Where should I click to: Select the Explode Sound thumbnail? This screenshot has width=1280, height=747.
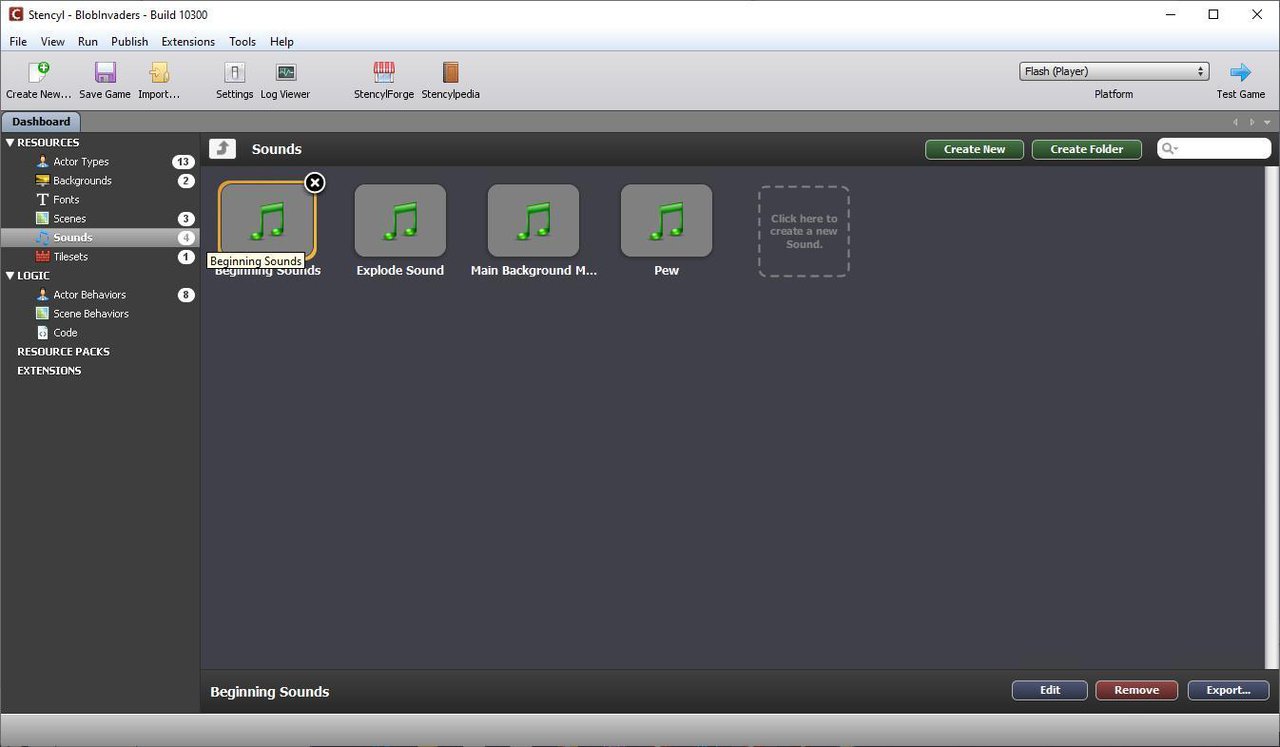(400, 220)
